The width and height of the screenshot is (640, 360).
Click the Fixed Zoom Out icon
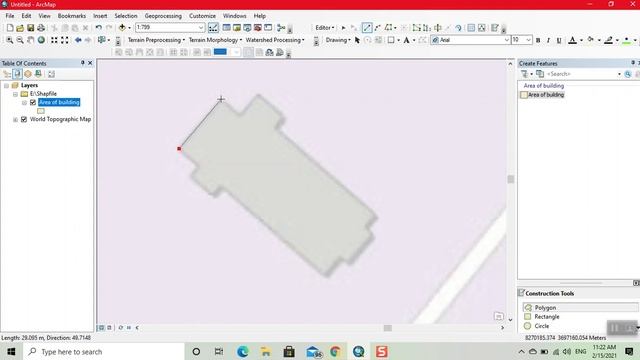pos(64,40)
